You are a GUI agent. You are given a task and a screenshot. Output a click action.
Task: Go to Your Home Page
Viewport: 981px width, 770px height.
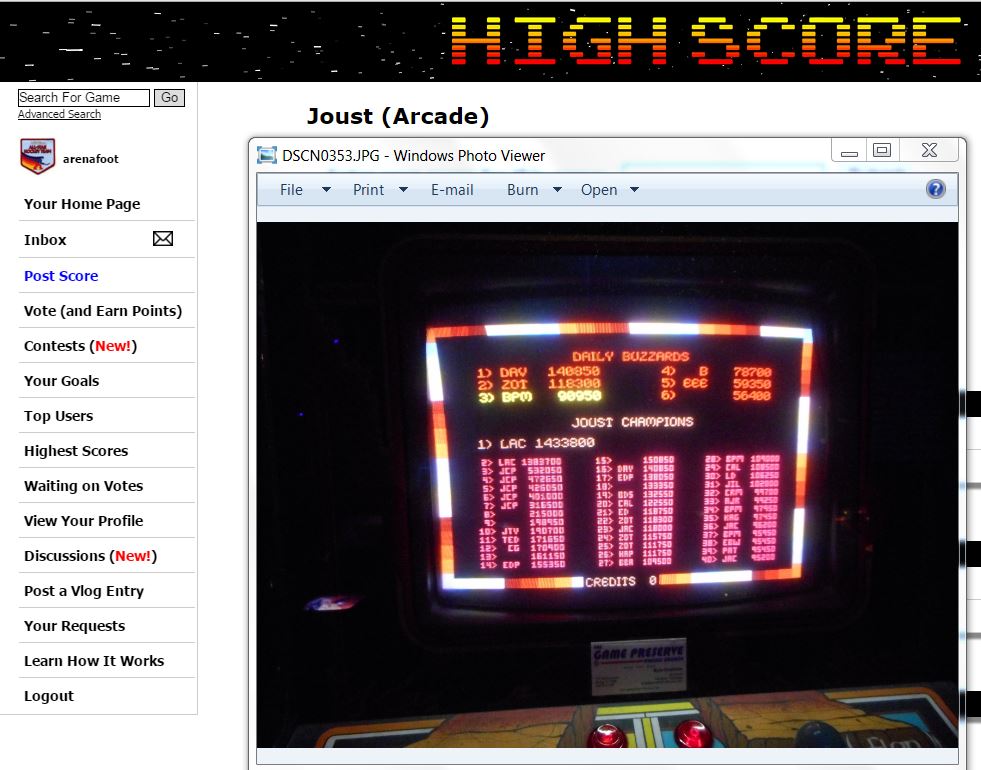point(82,204)
